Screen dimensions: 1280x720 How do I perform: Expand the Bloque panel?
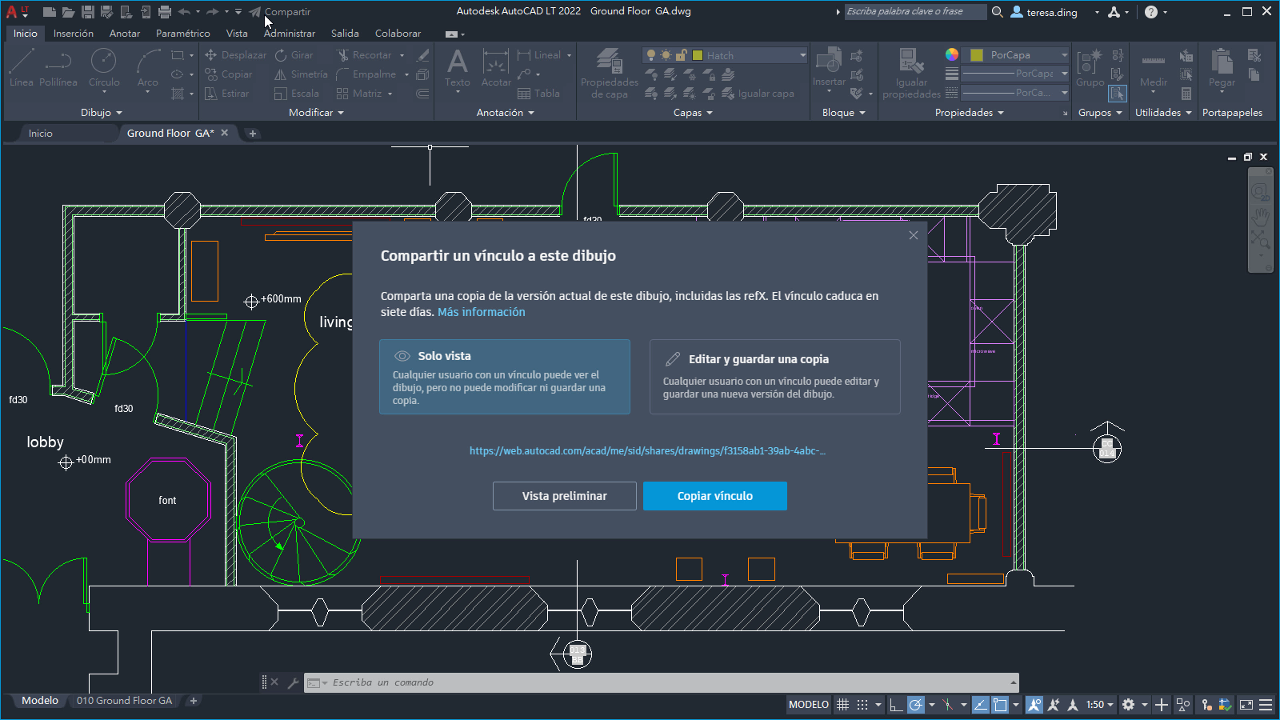point(844,113)
